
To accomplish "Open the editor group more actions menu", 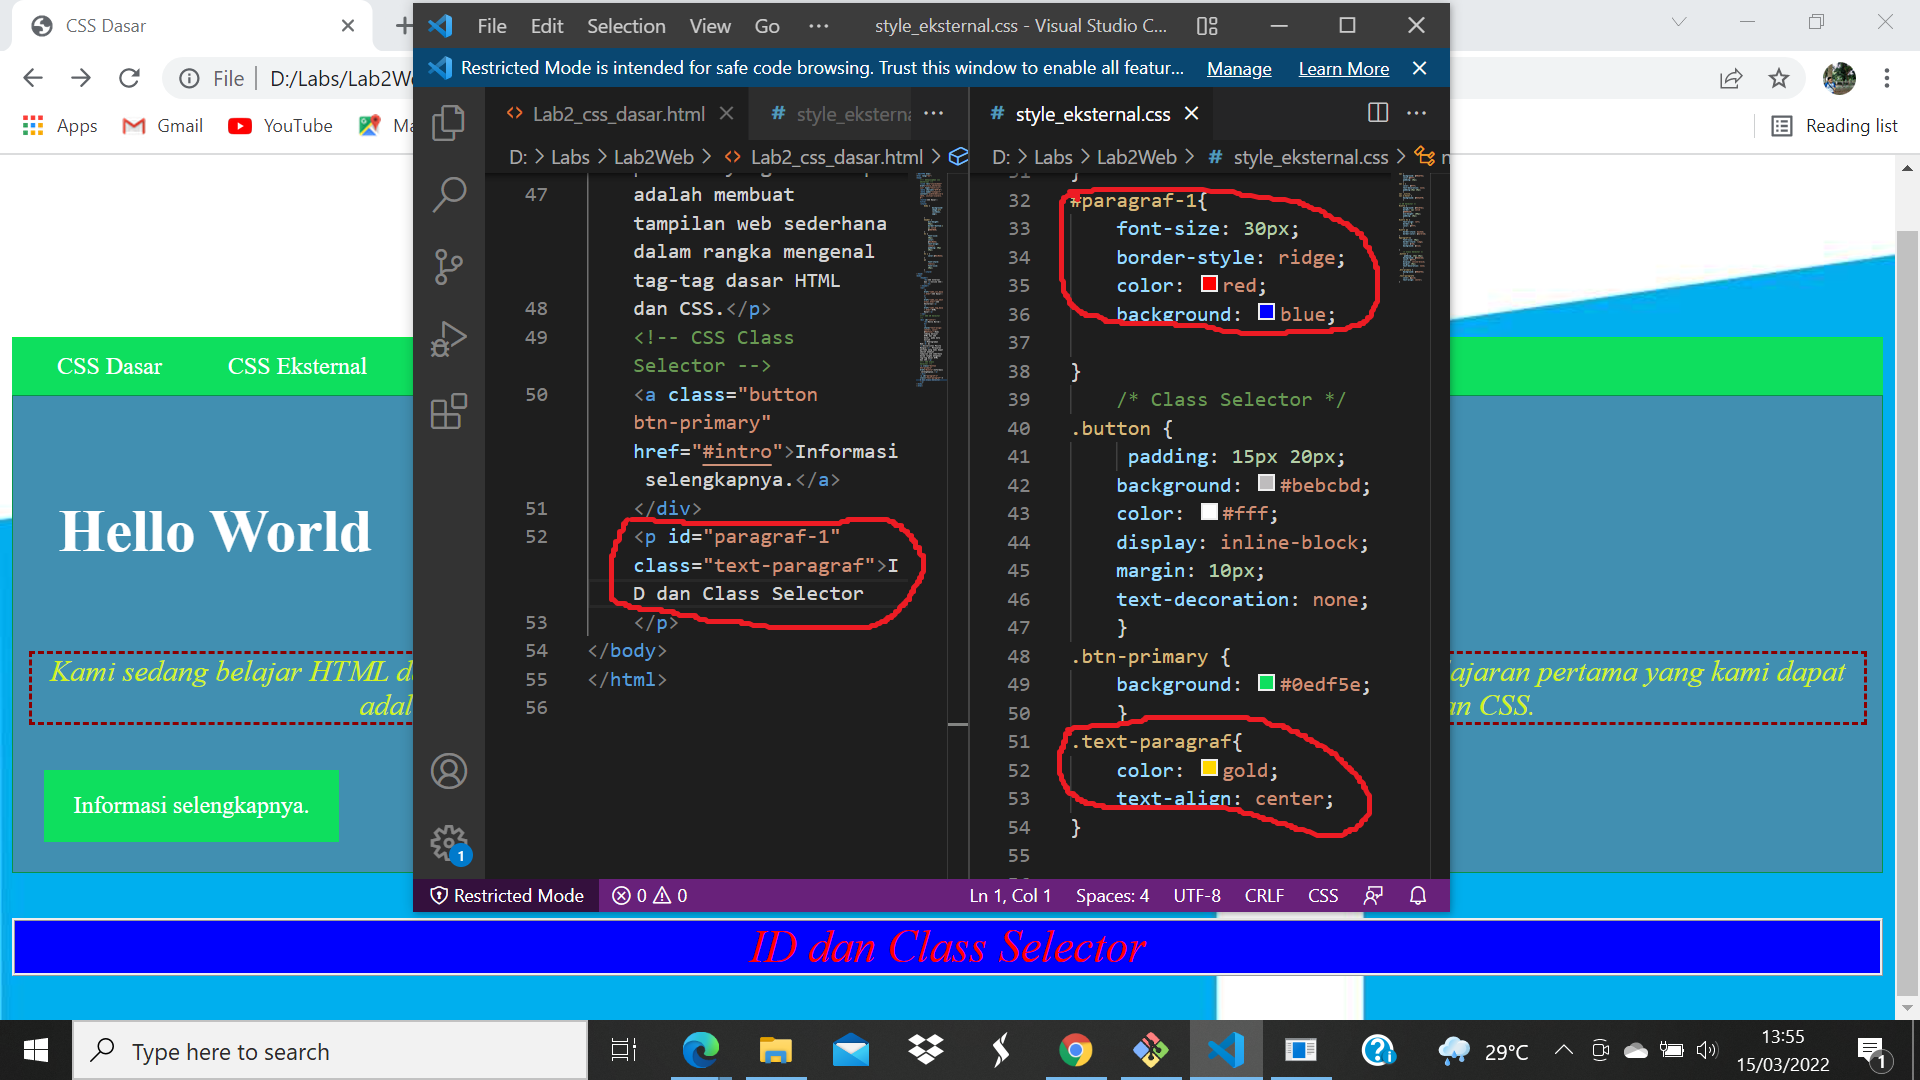I will click(x=1416, y=113).
